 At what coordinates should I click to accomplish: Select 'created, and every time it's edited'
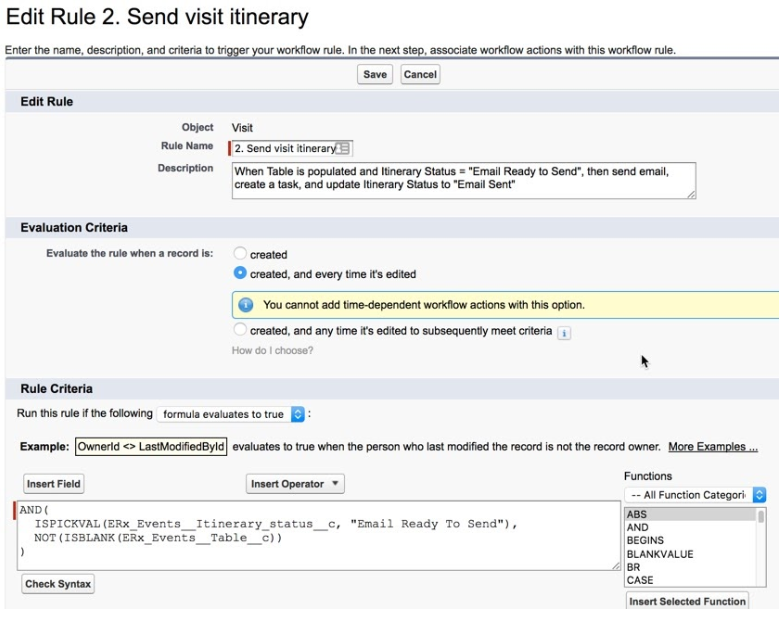[240, 273]
